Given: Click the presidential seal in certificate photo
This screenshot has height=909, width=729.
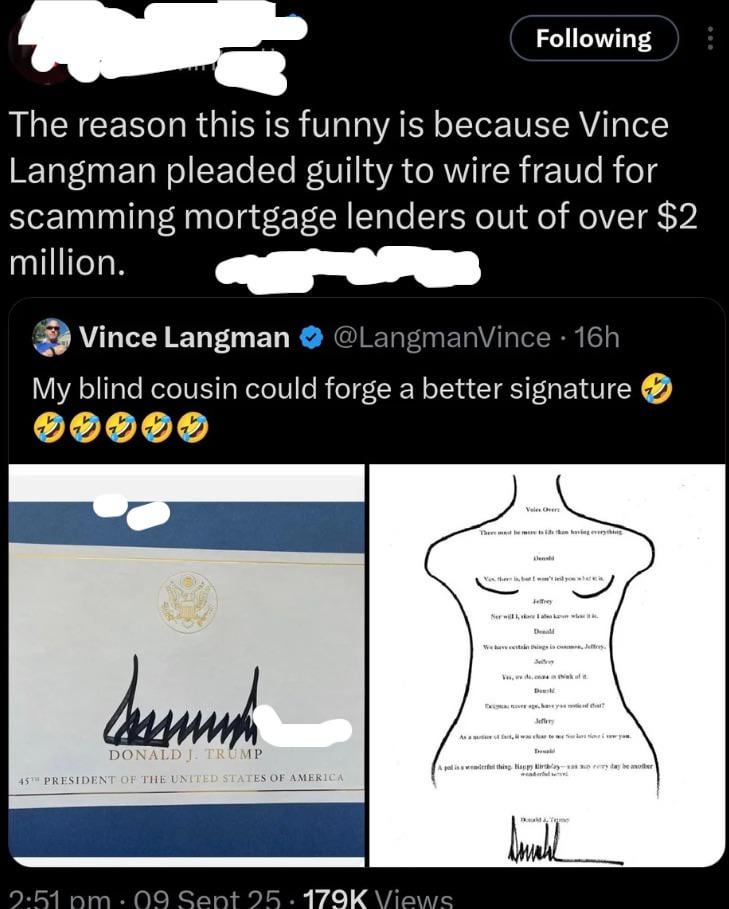Looking at the screenshot, I should click(x=188, y=602).
